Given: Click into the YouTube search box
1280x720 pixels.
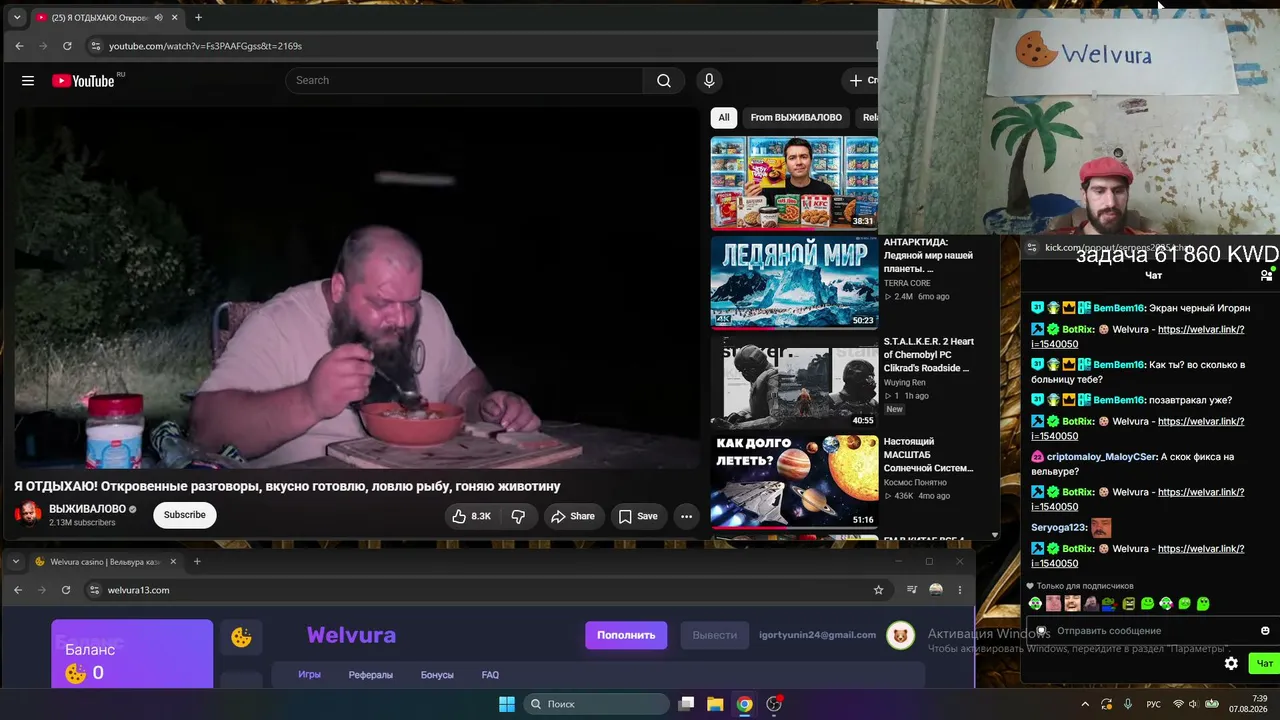Looking at the screenshot, I should [465, 81].
